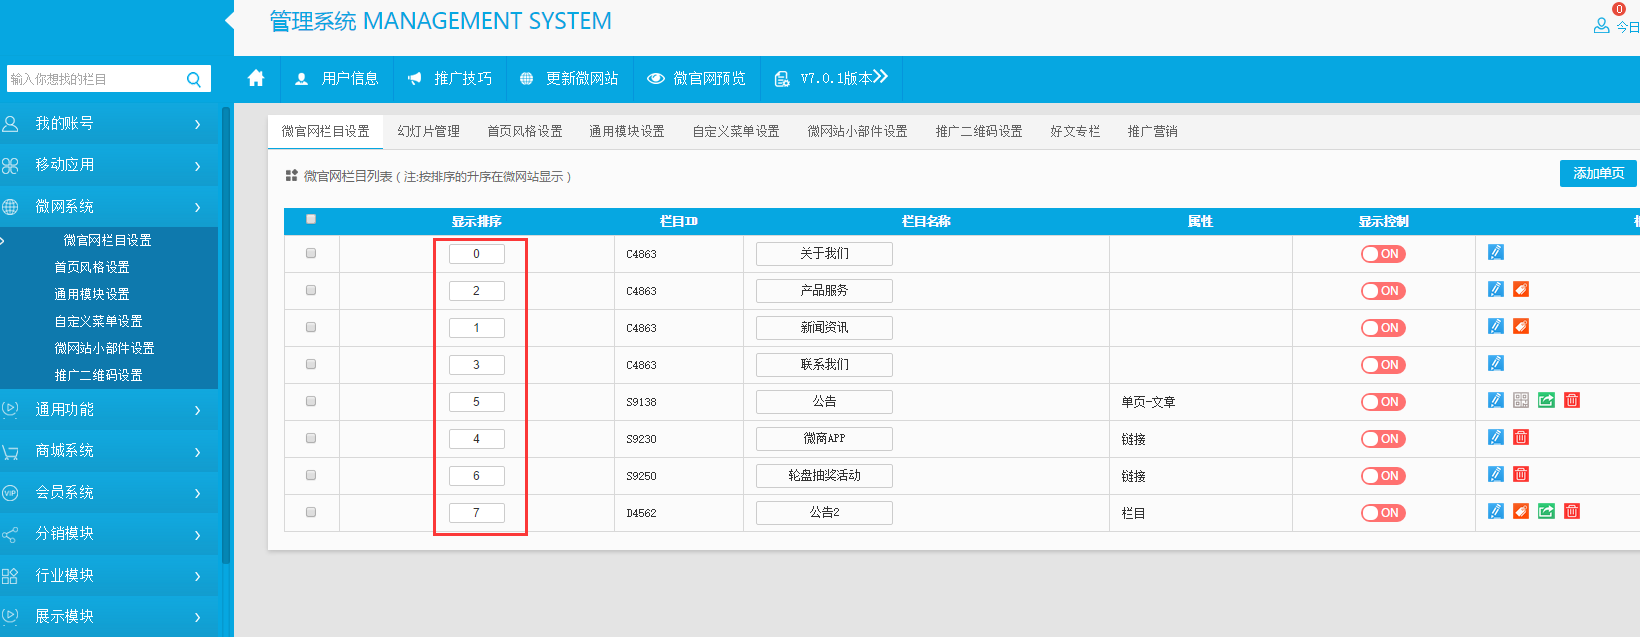Screen dimensions: 1640x637
Task: Switch to the 幻灯片管理 tab
Action: pos(428,131)
